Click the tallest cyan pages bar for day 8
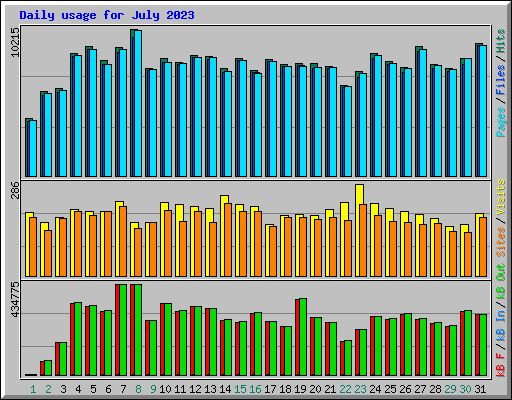 click(138, 103)
